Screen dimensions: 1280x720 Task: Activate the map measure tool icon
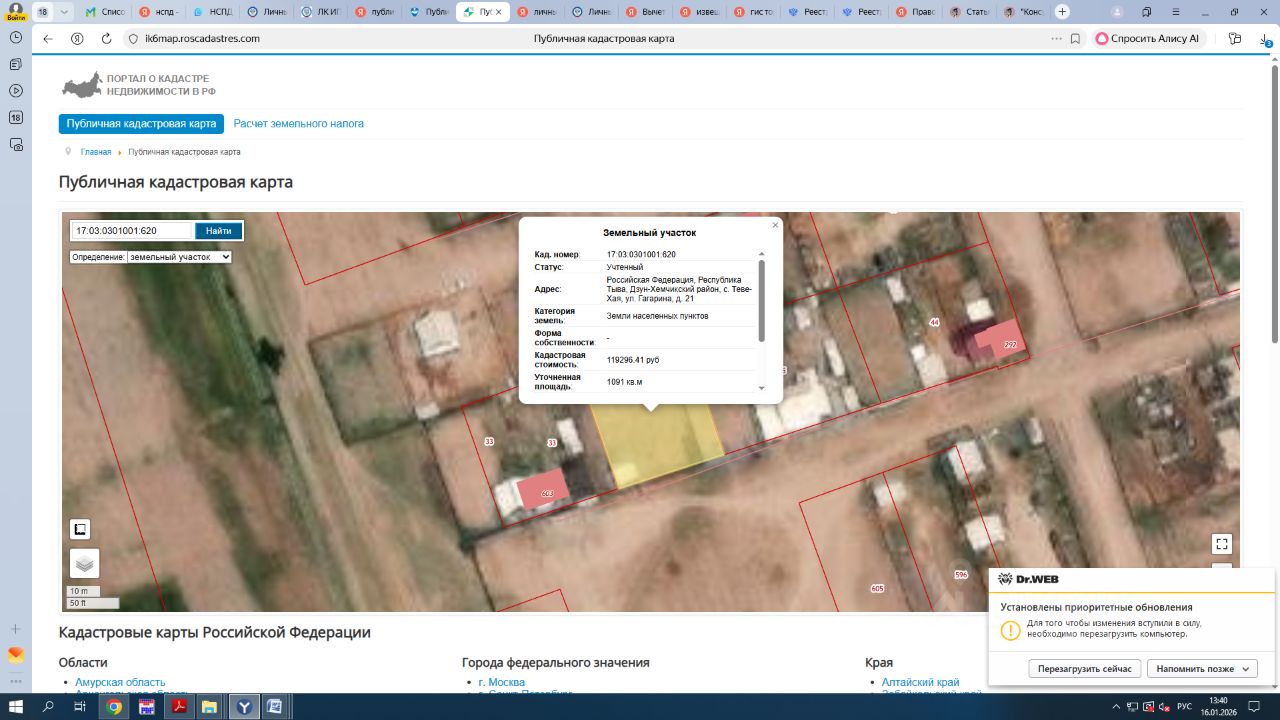click(80, 529)
